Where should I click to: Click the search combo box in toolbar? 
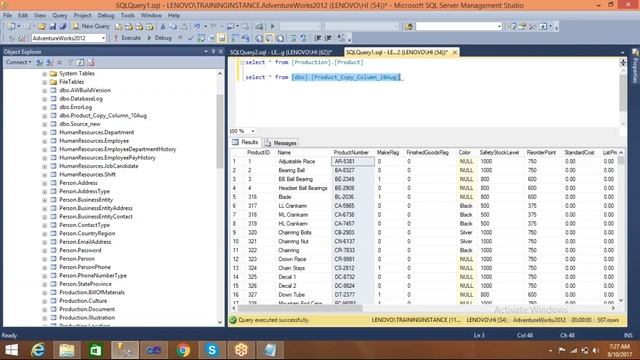pos(458,26)
